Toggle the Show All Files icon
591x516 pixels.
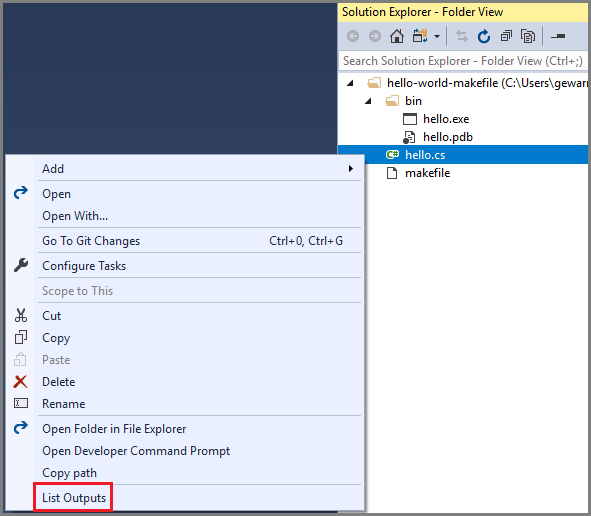pos(528,36)
